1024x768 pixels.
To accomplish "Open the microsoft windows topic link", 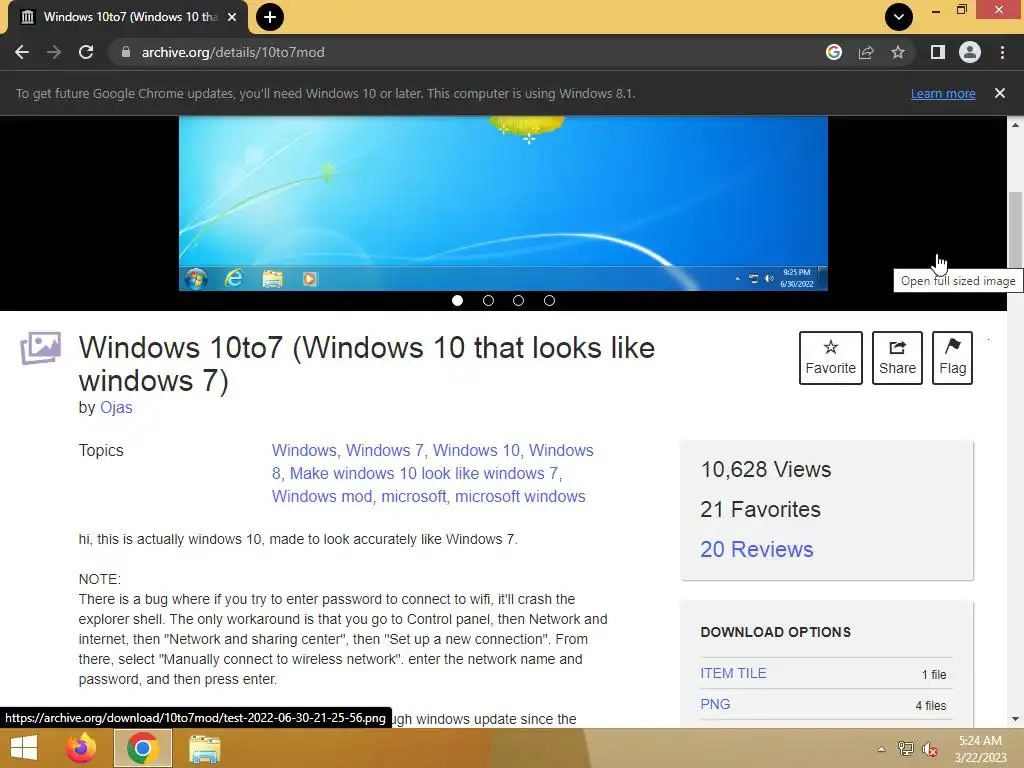I will point(520,496).
